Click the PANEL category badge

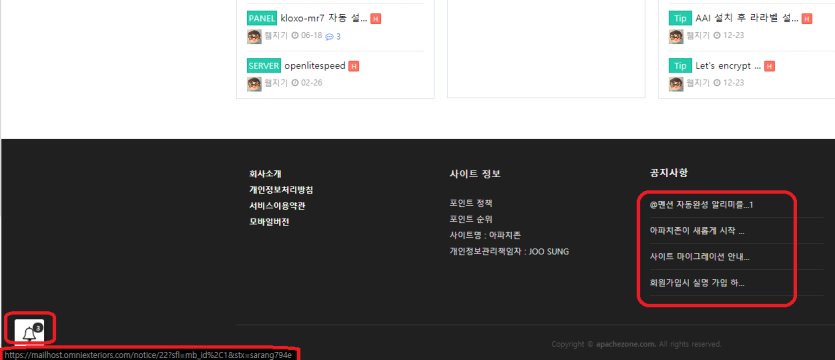262,19
